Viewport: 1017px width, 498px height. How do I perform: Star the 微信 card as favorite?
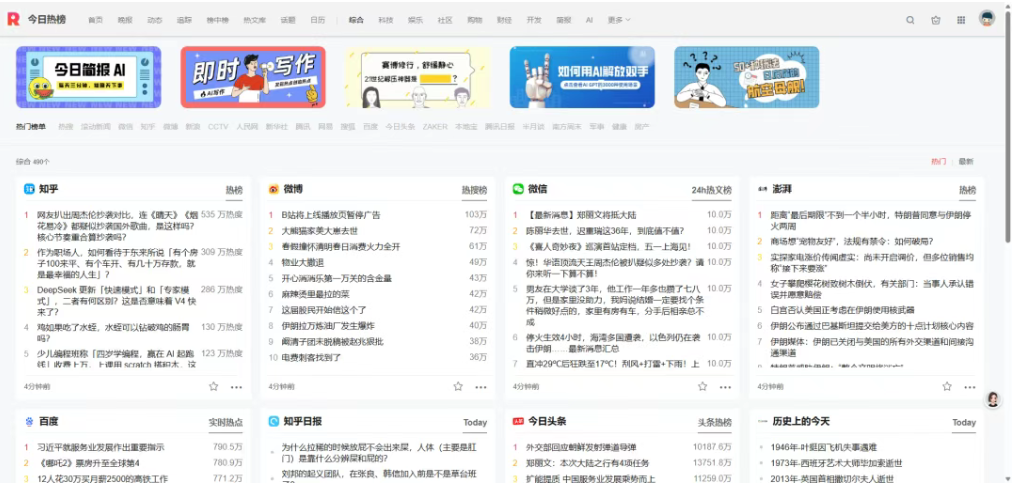click(702, 386)
